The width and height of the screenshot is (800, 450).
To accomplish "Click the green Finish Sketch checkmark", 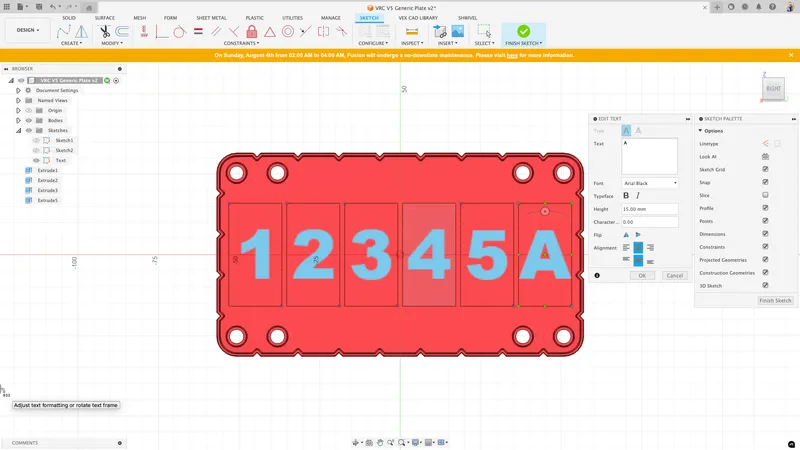I will coord(523,32).
